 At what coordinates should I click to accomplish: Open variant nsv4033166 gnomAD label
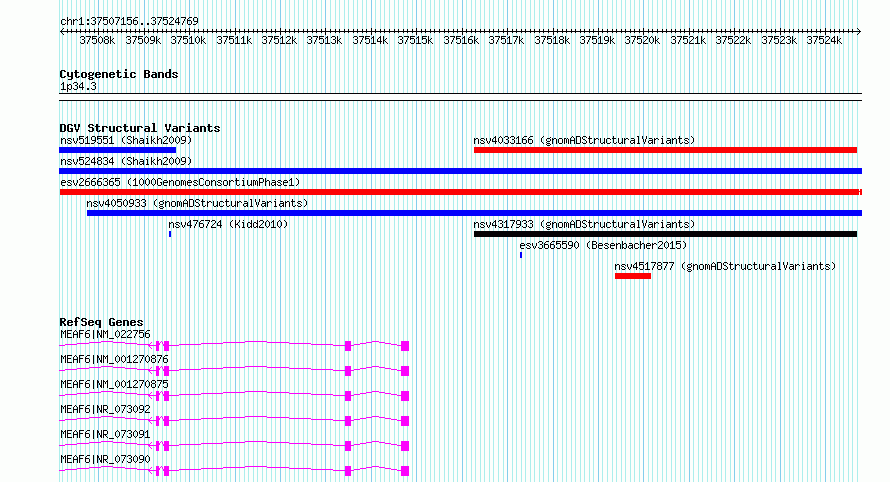pyautogui.click(x=584, y=140)
